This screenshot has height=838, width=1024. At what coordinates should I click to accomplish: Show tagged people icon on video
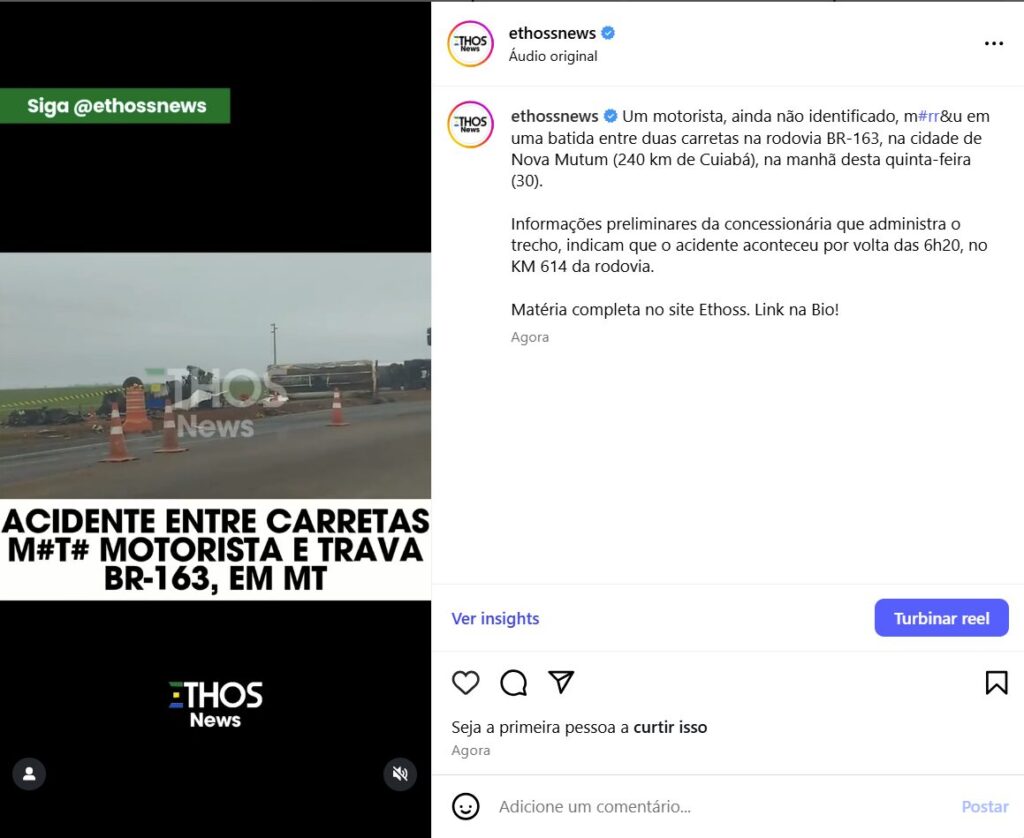29,774
